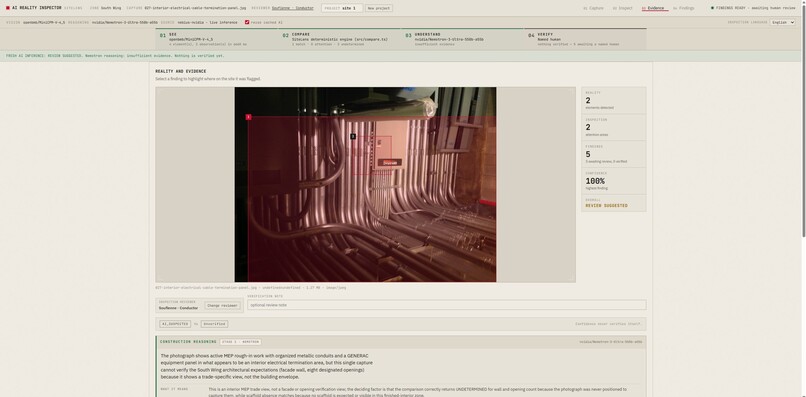Click the Change reviewer button
806x397 pixels.
tap(223, 305)
